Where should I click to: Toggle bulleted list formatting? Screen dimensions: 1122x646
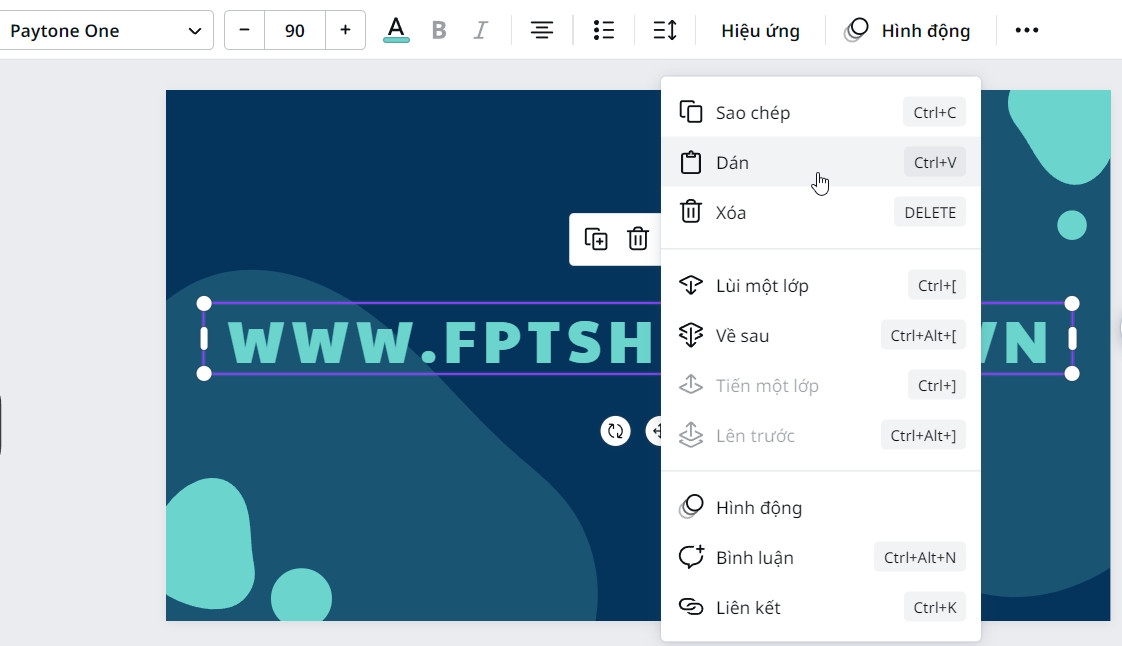pyautogui.click(x=604, y=31)
